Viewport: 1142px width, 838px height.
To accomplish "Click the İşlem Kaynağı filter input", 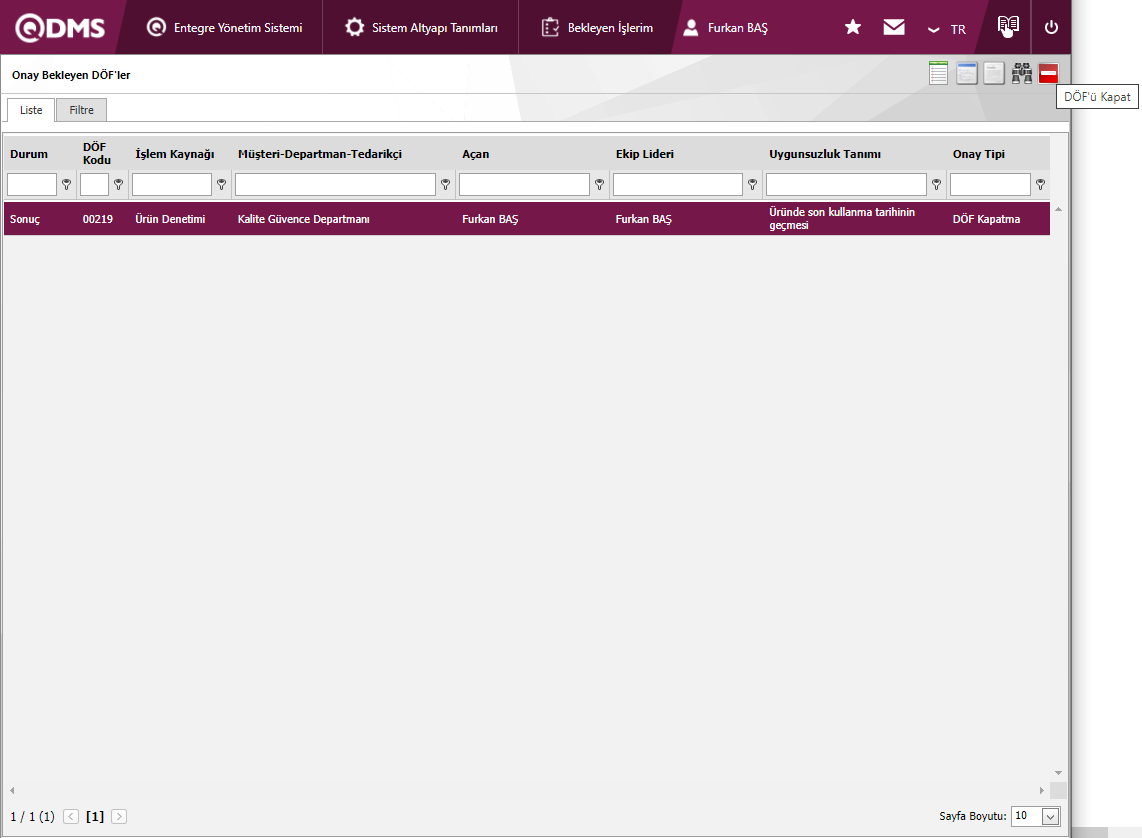I will click(x=172, y=184).
